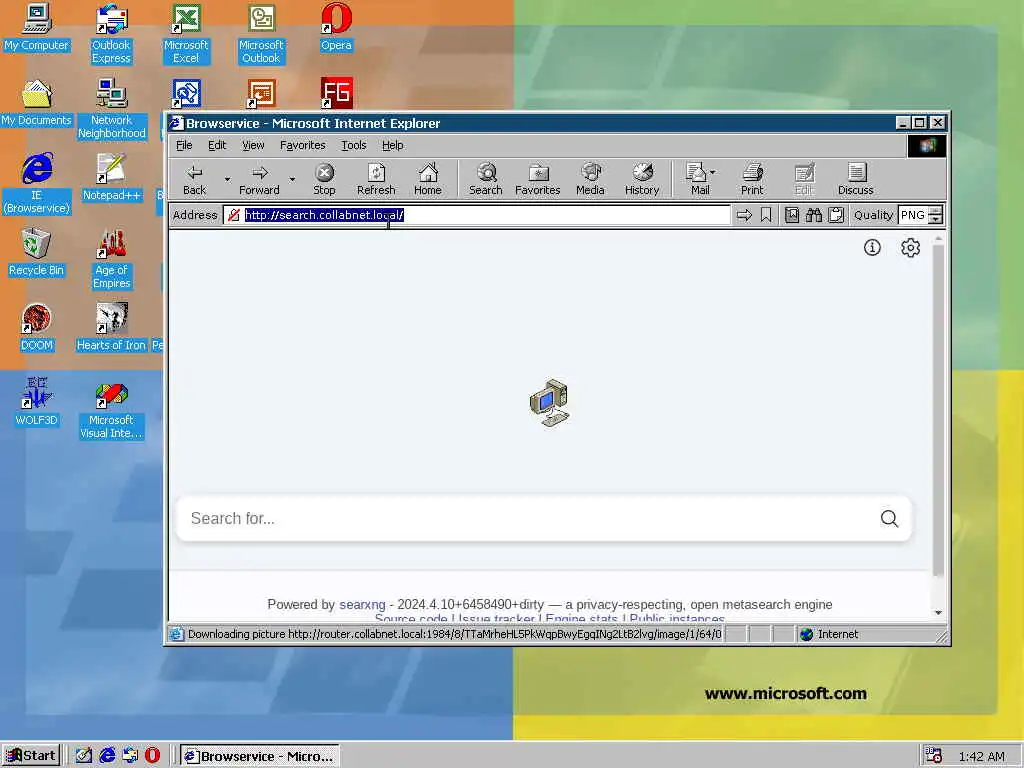Viewport: 1024px width, 768px height.
Task: Click the Mail toolbar button
Action: pyautogui.click(x=697, y=179)
